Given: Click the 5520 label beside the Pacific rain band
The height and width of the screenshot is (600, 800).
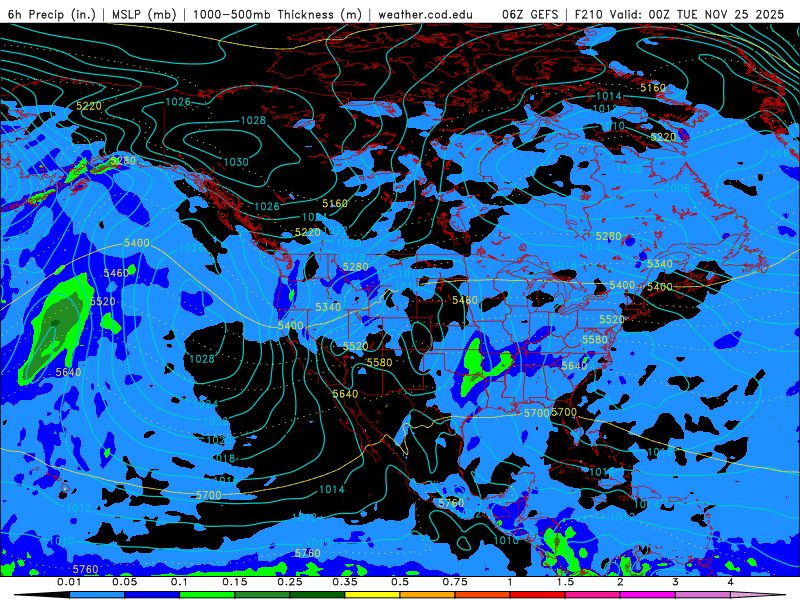Looking at the screenshot, I should [x=103, y=301].
